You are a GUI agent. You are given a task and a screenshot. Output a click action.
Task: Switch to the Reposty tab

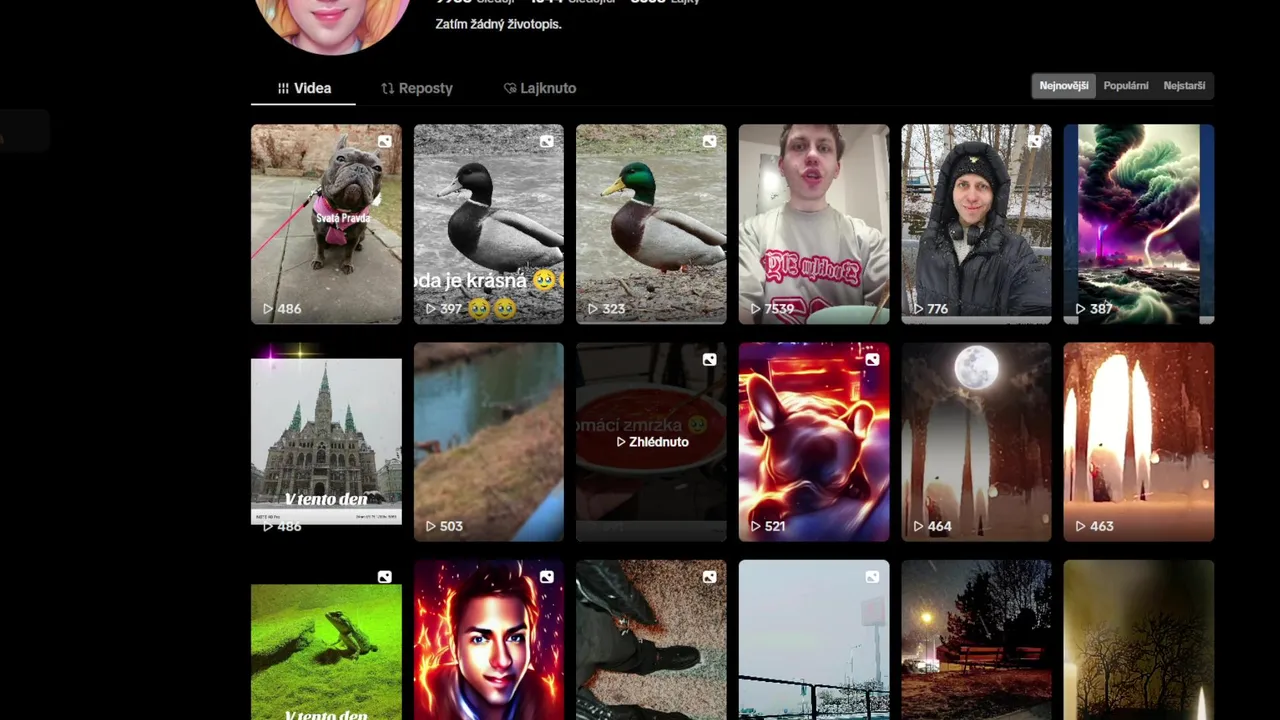[417, 88]
